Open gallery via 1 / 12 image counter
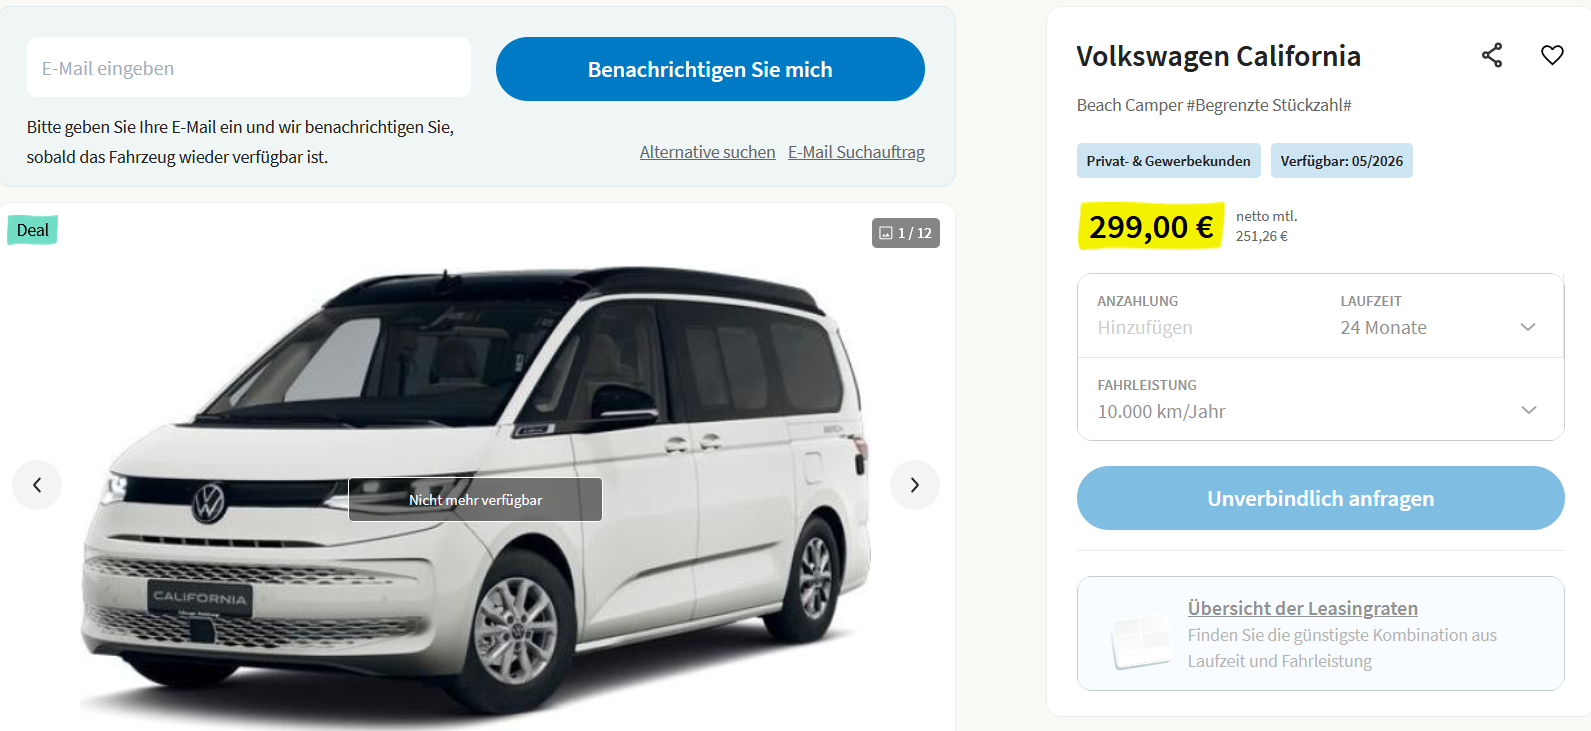The height and width of the screenshot is (731, 1591). (906, 233)
